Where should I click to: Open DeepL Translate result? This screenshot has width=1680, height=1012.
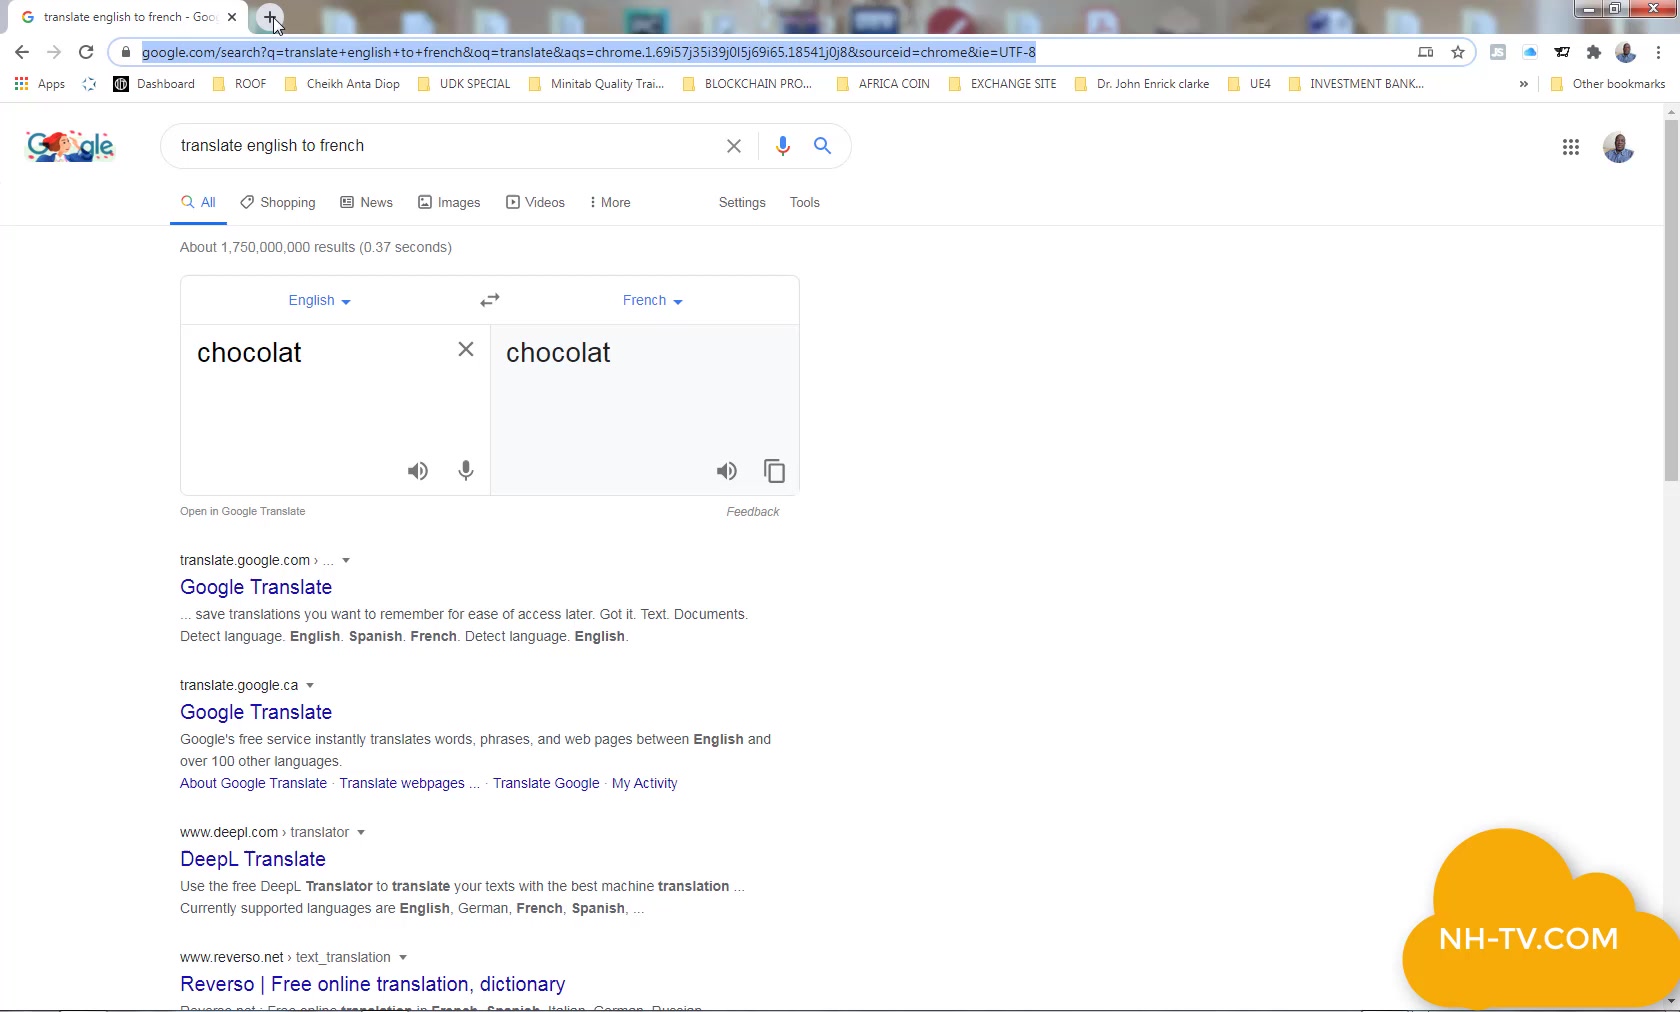point(253,860)
